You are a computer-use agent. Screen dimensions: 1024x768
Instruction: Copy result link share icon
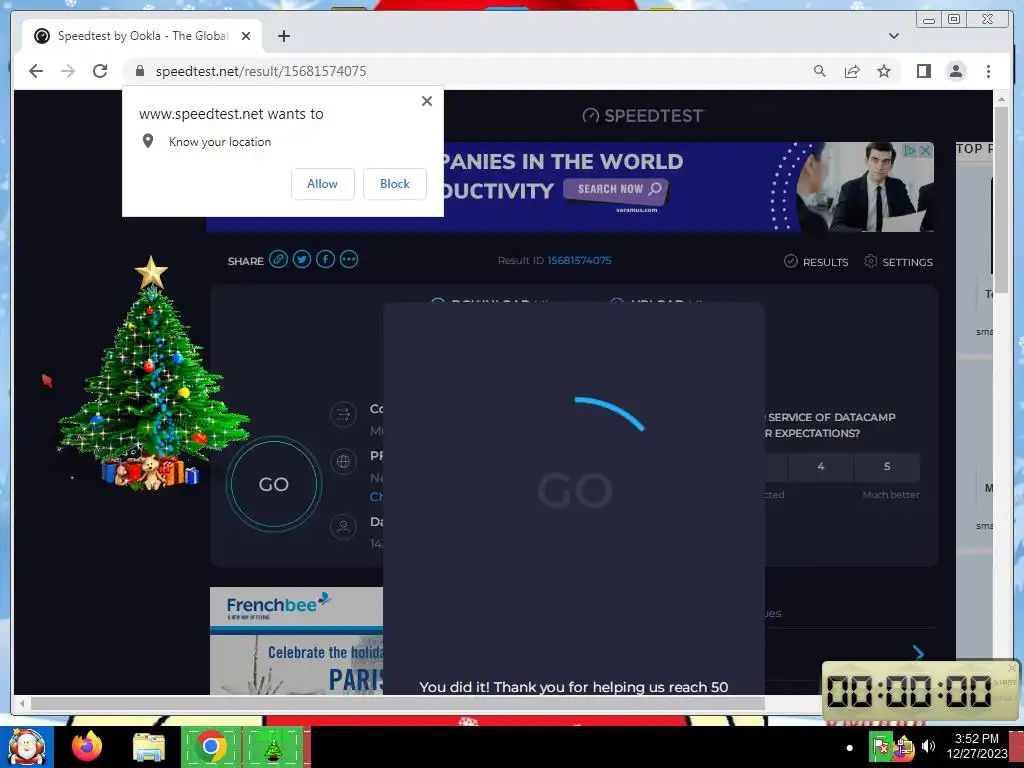click(x=278, y=259)
